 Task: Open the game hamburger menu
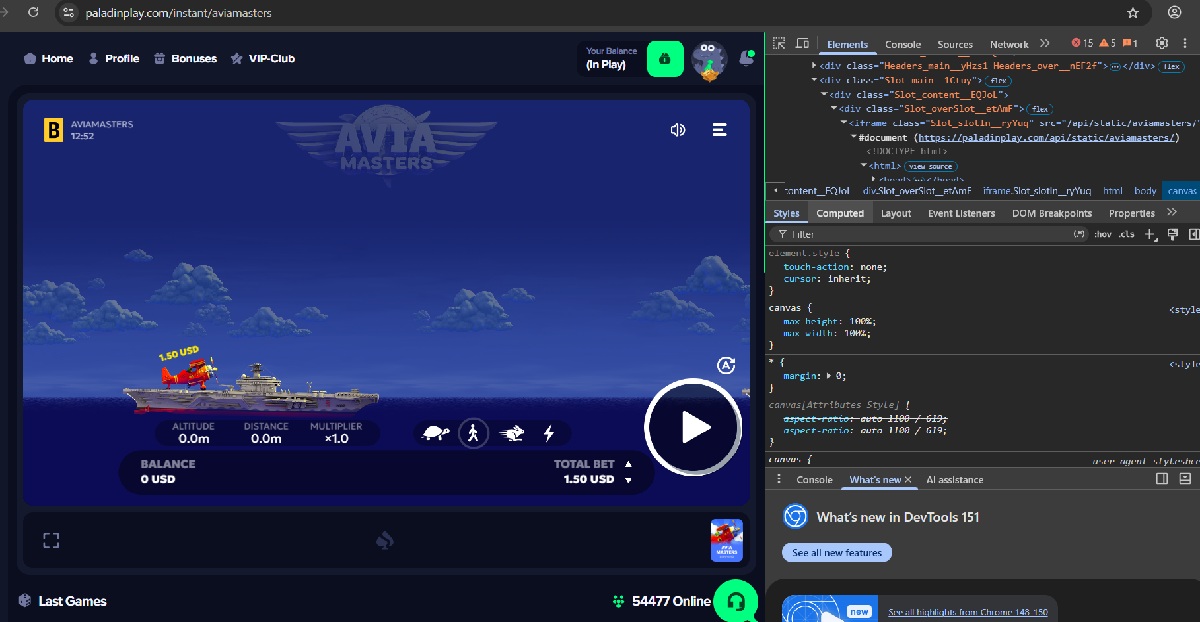719,130
